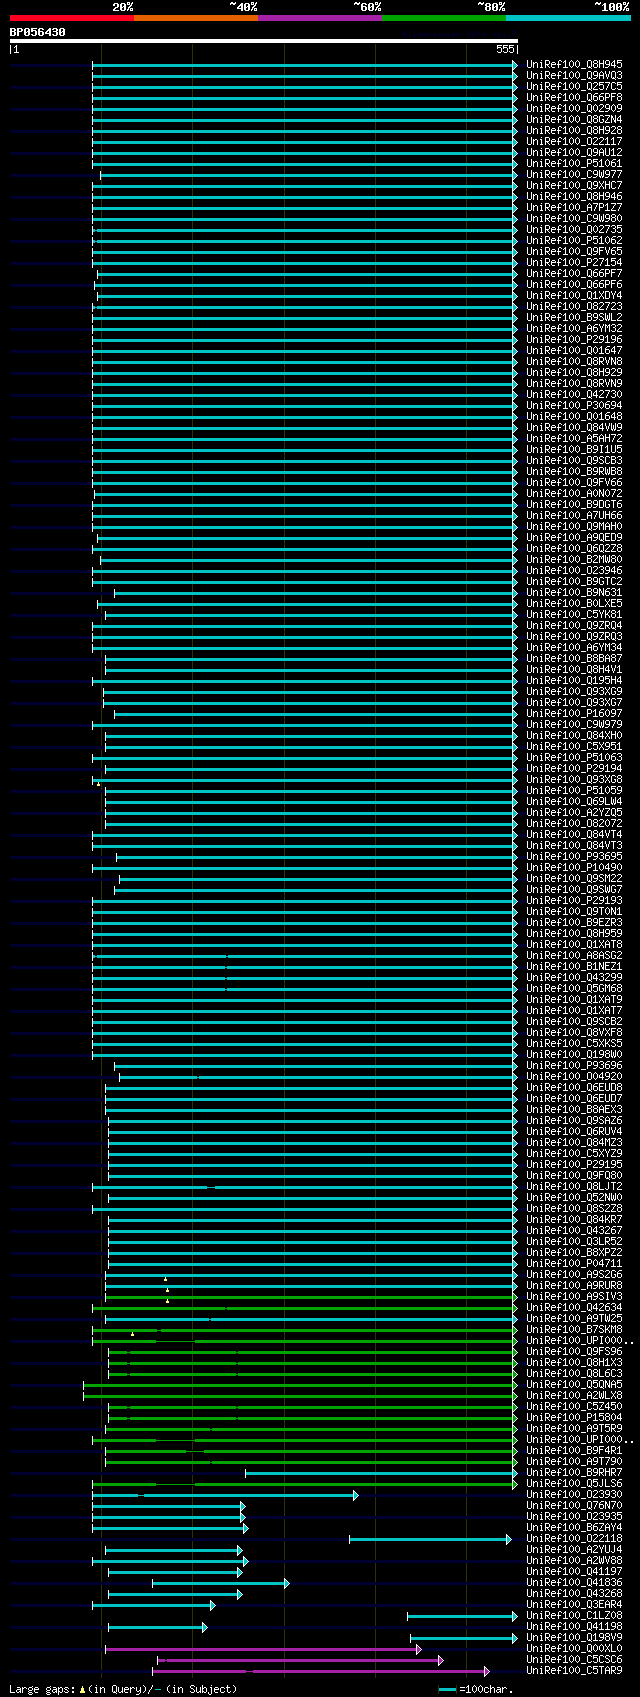This screenshot has width=640, height=1697.
Task: Click the cyan alignment bar for Q8H945
Action: tap(305, 65)
